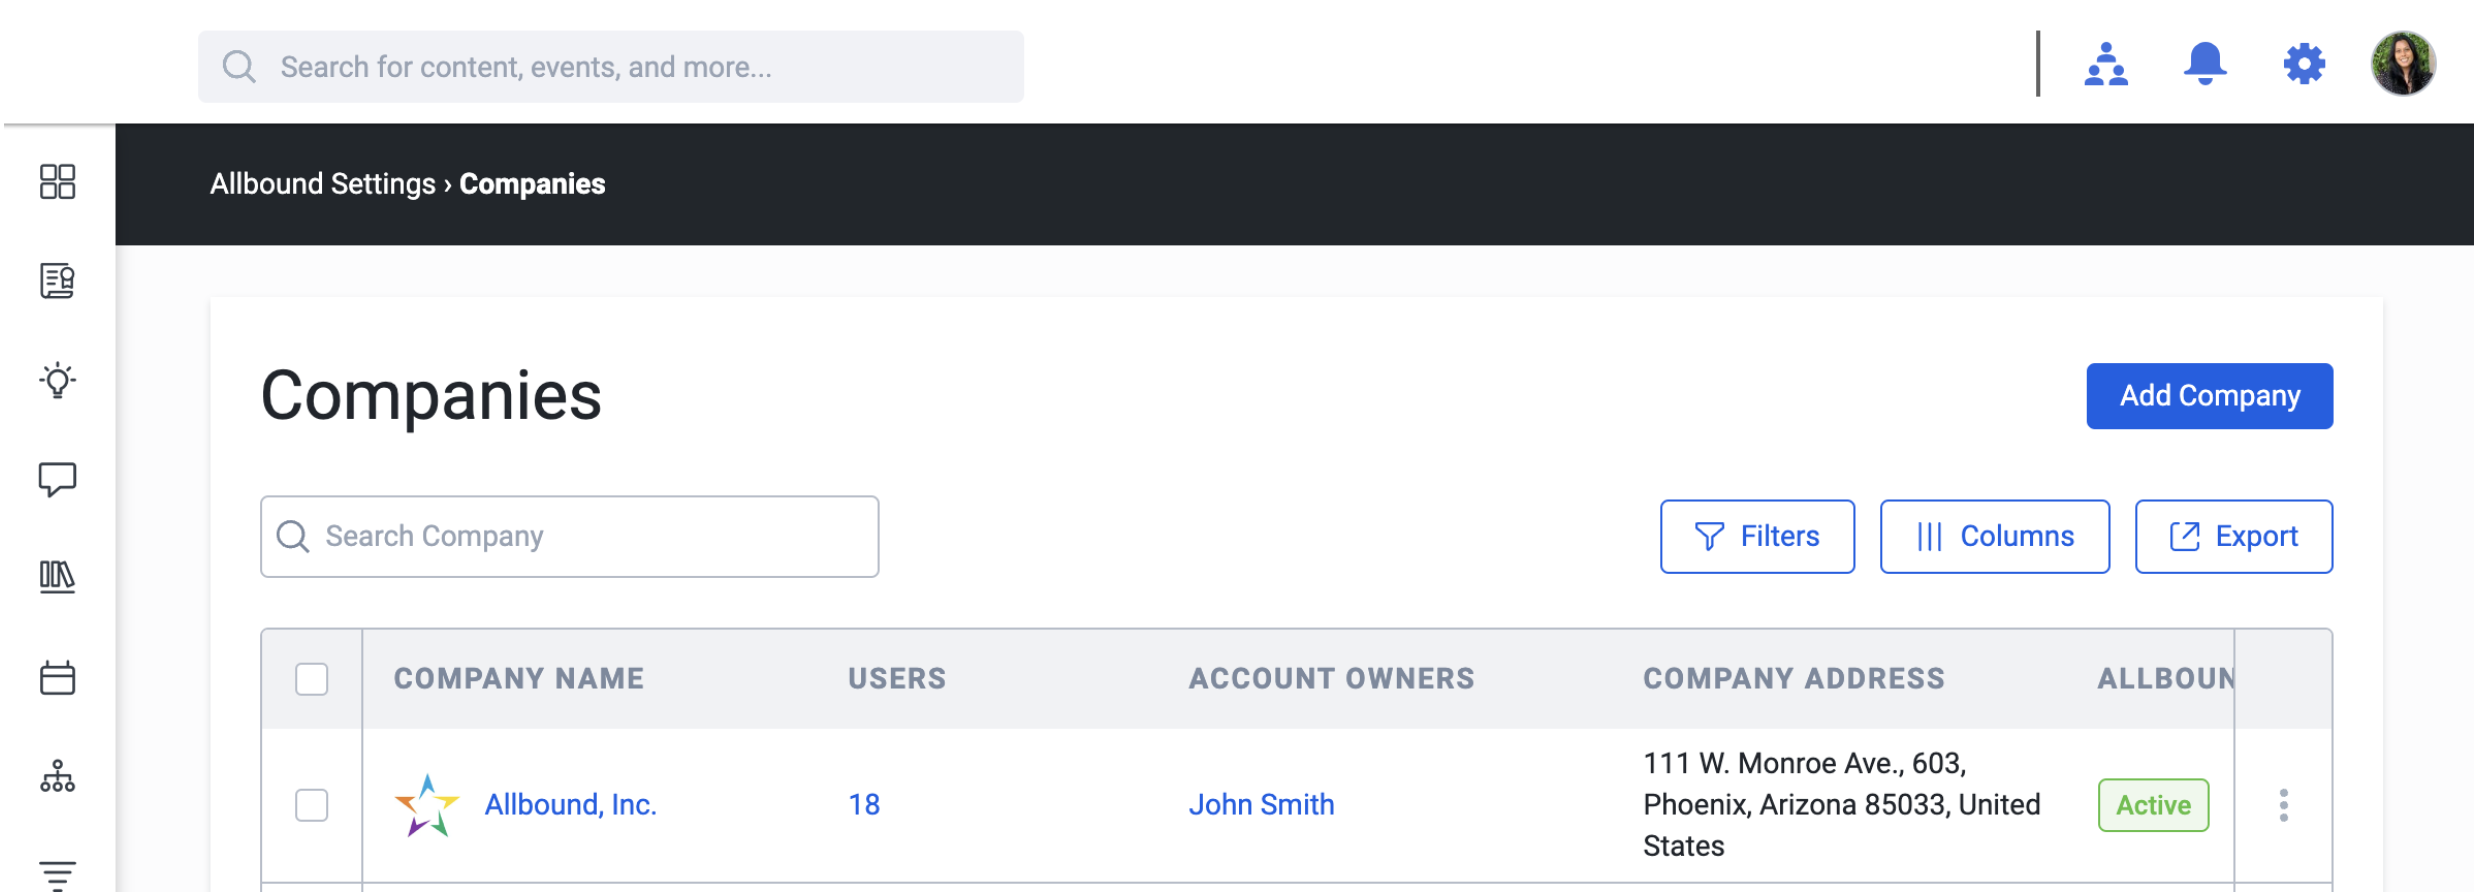Open the org hierarchy icon in sidebar
The image size is (2478, 896).
(57, 777)
